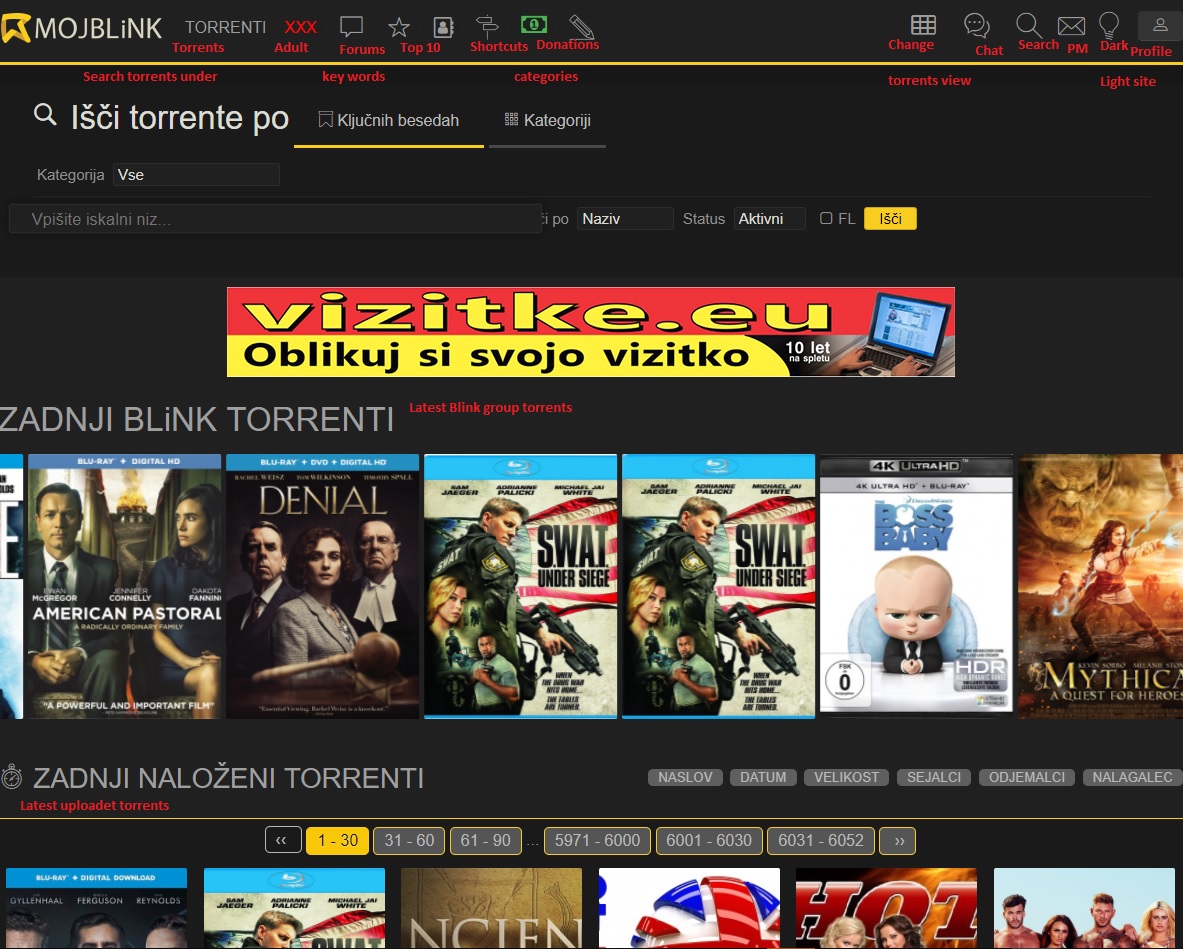
Task: Open the Chat bubbles icon
Action: [977, 26]
